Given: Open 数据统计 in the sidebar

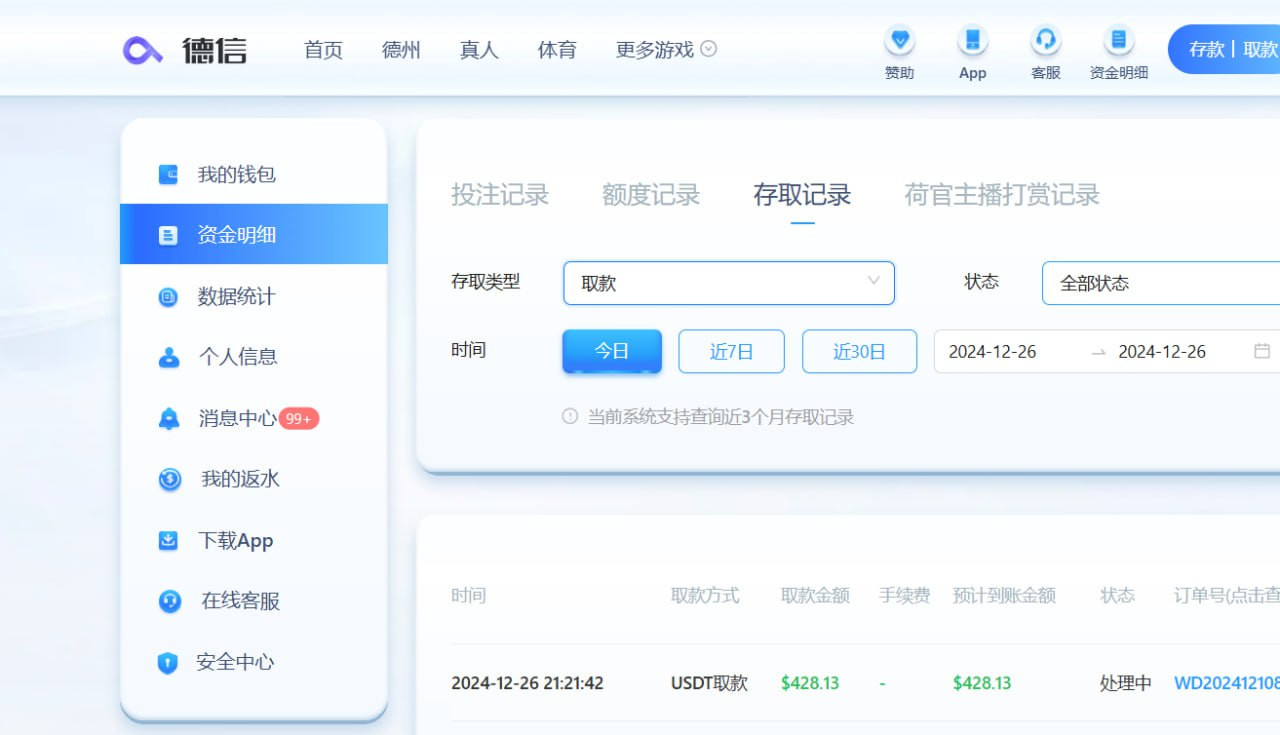Looking at the screenshot, I should (254, 296).
